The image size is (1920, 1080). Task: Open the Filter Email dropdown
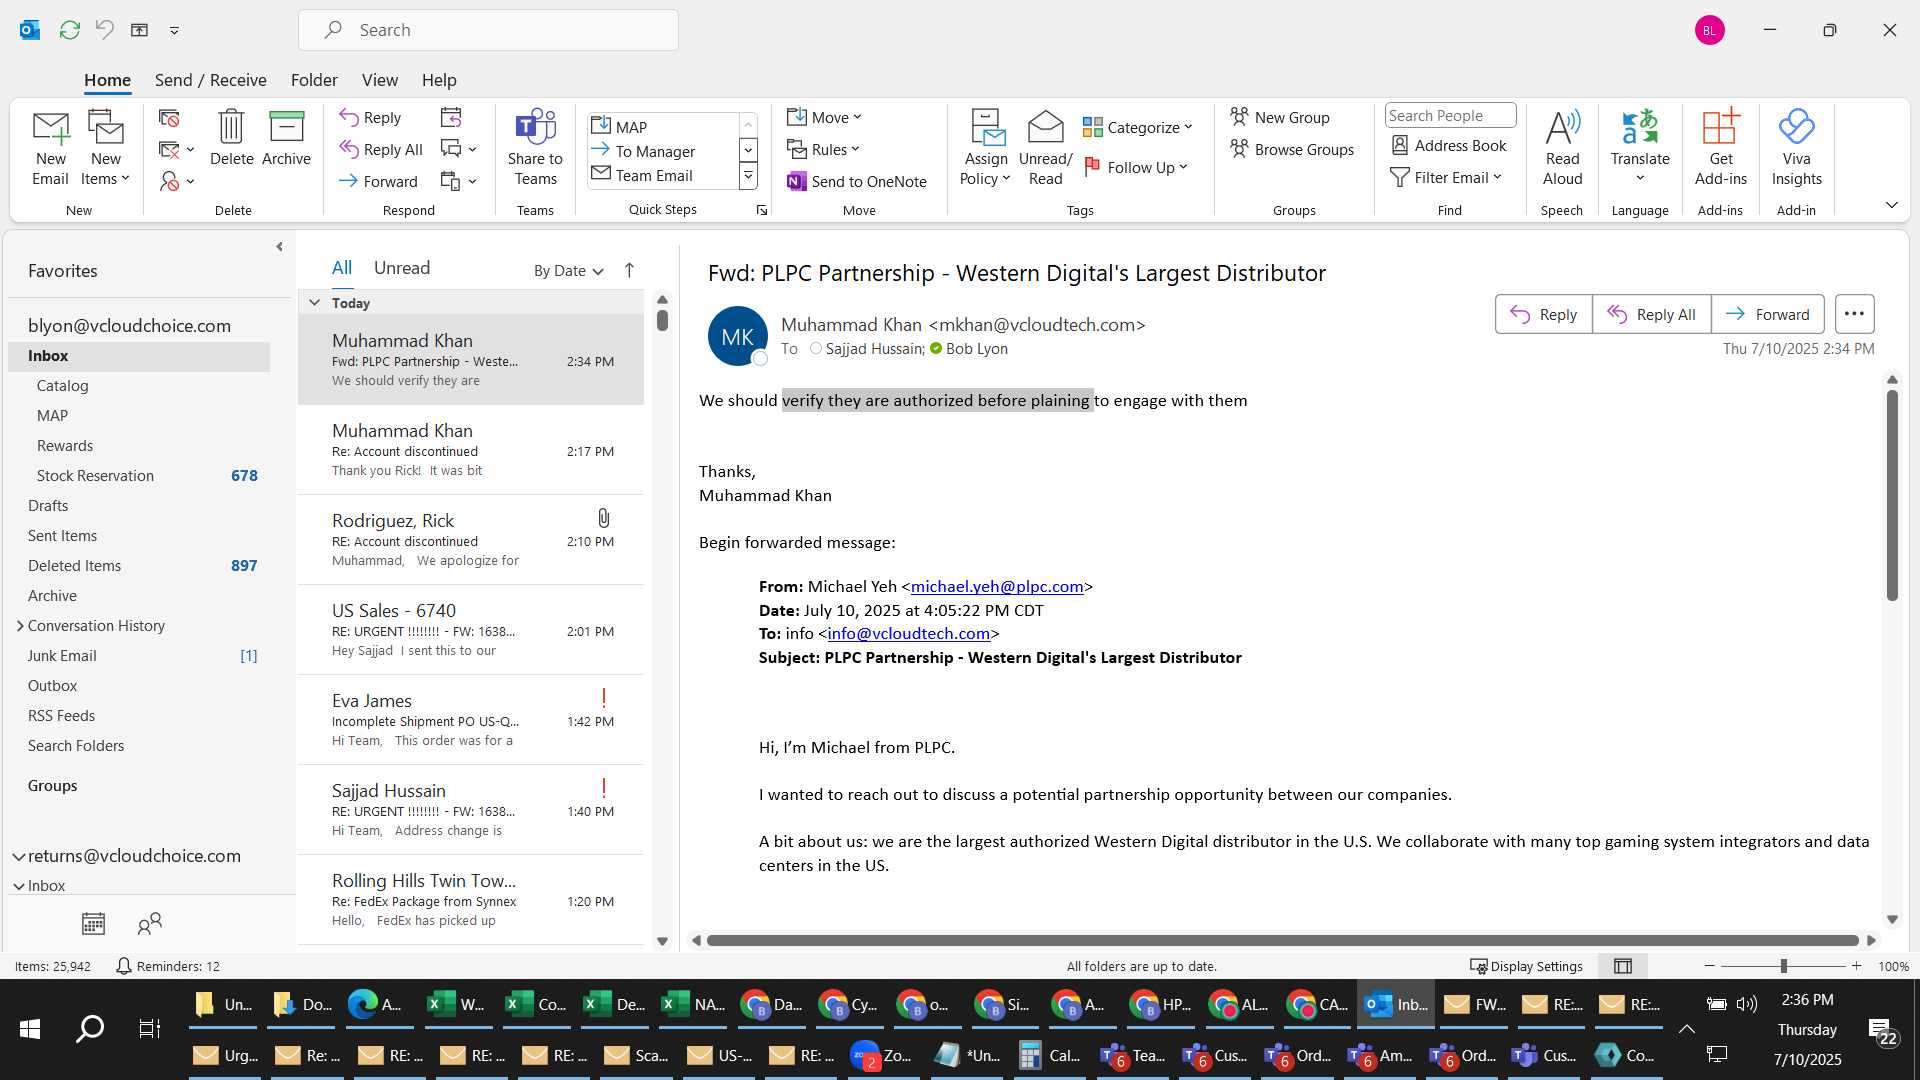click(1446, 177)
